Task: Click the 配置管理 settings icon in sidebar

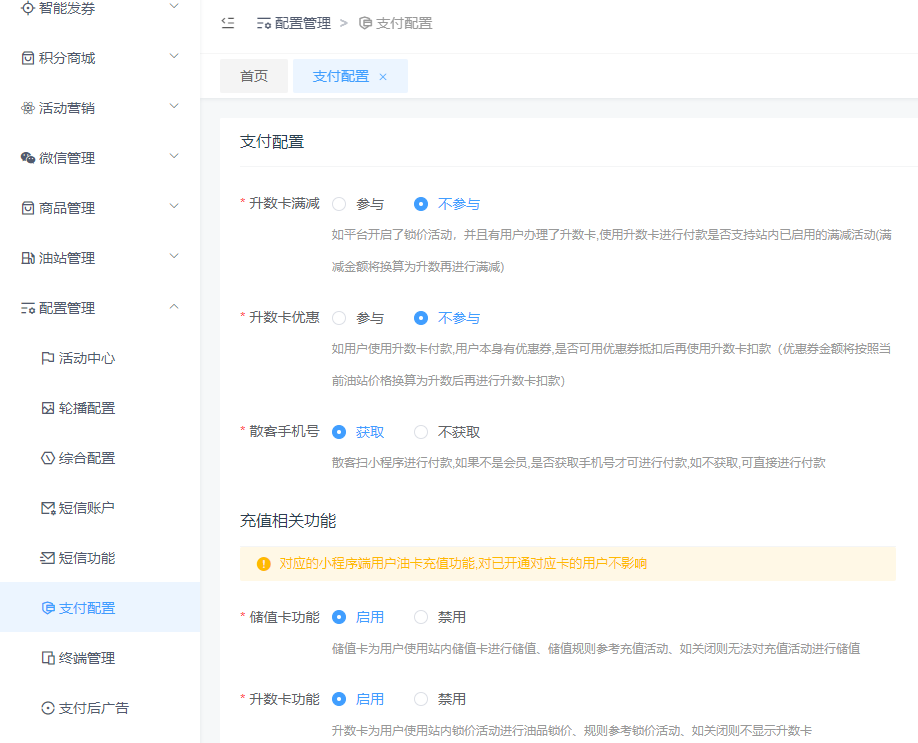Action: pos(28,308)
